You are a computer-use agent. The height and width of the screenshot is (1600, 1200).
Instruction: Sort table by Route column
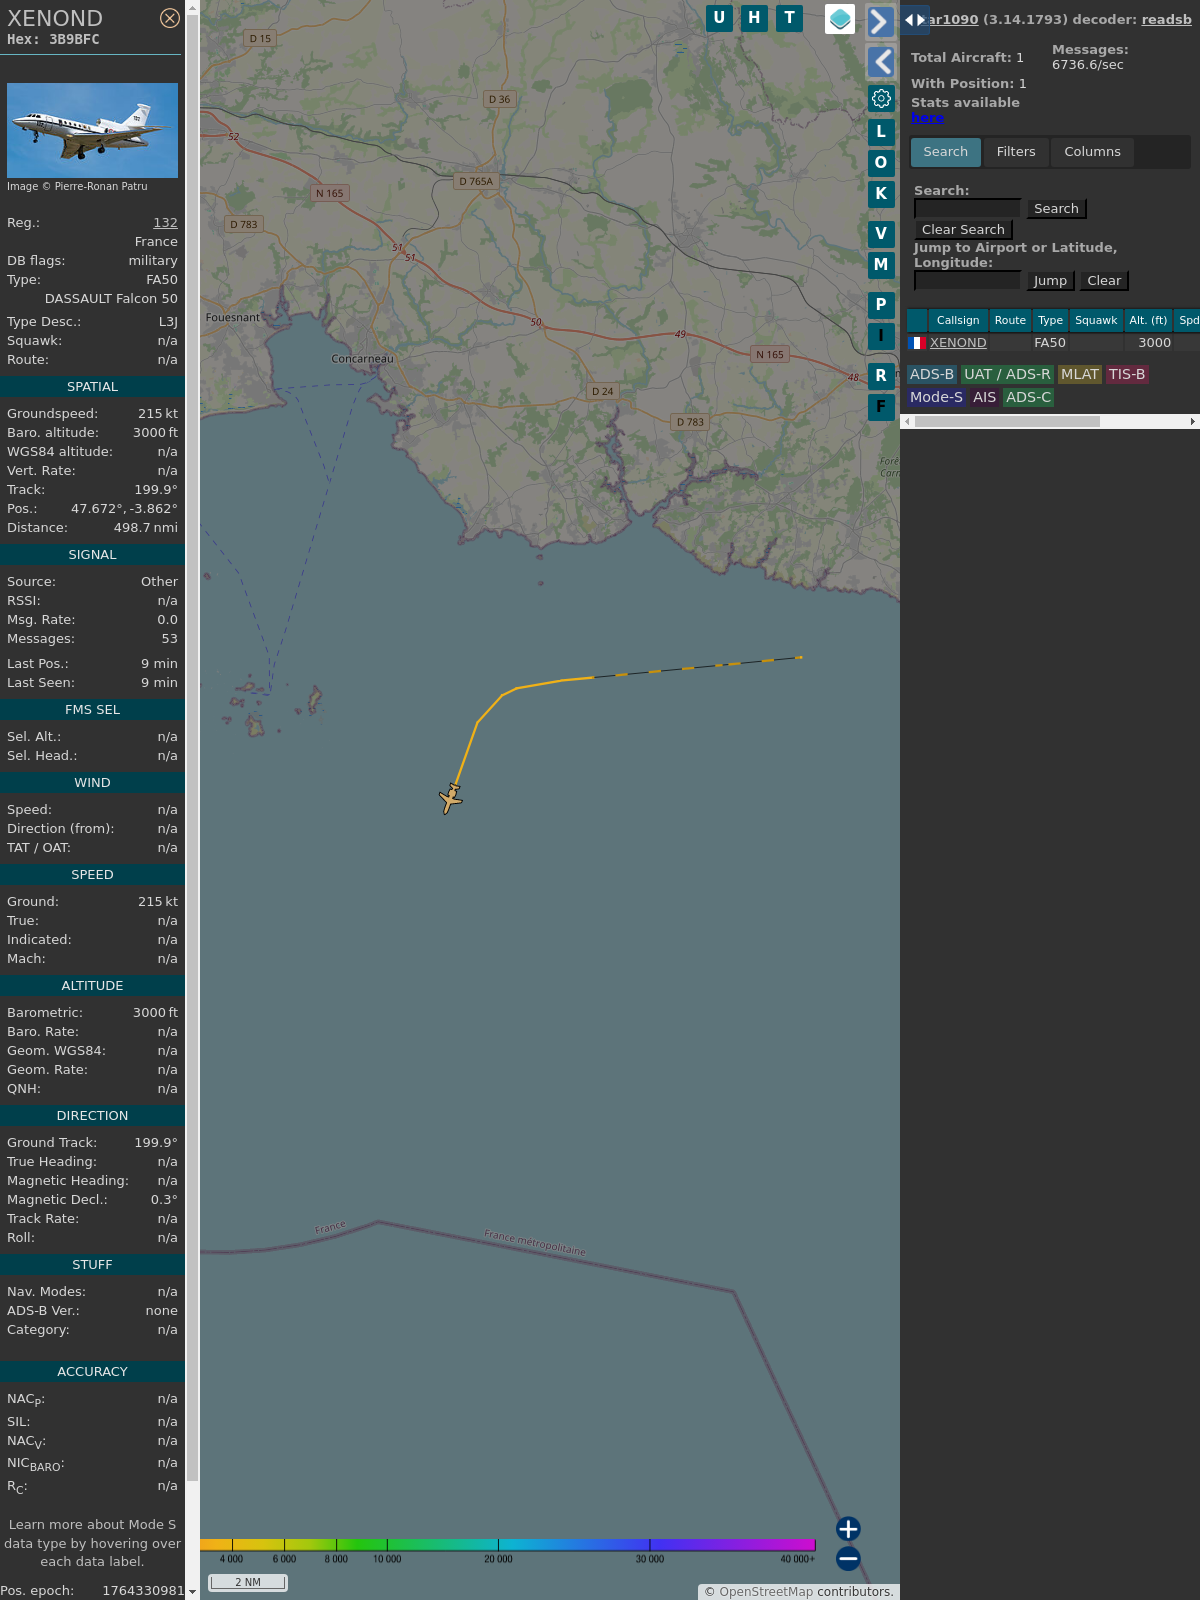(1010, 320)
